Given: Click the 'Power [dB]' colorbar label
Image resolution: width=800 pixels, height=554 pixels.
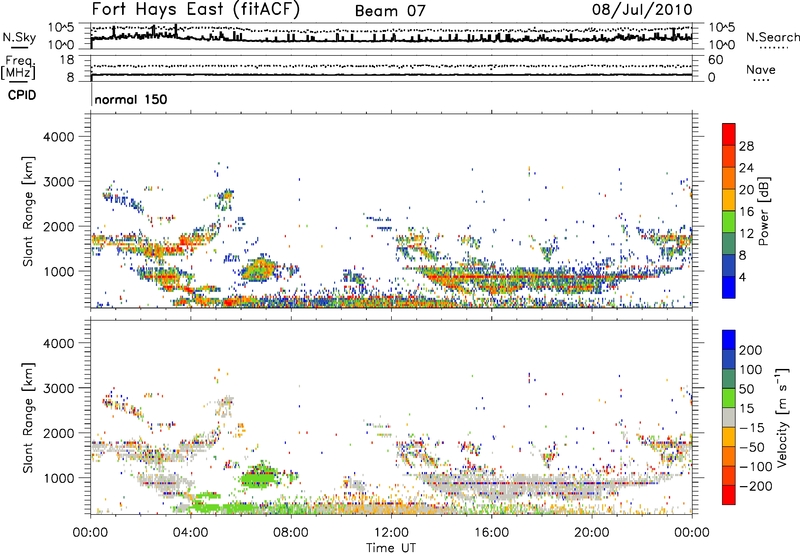Looking at the screenshot, I should [x=763, y=211].
